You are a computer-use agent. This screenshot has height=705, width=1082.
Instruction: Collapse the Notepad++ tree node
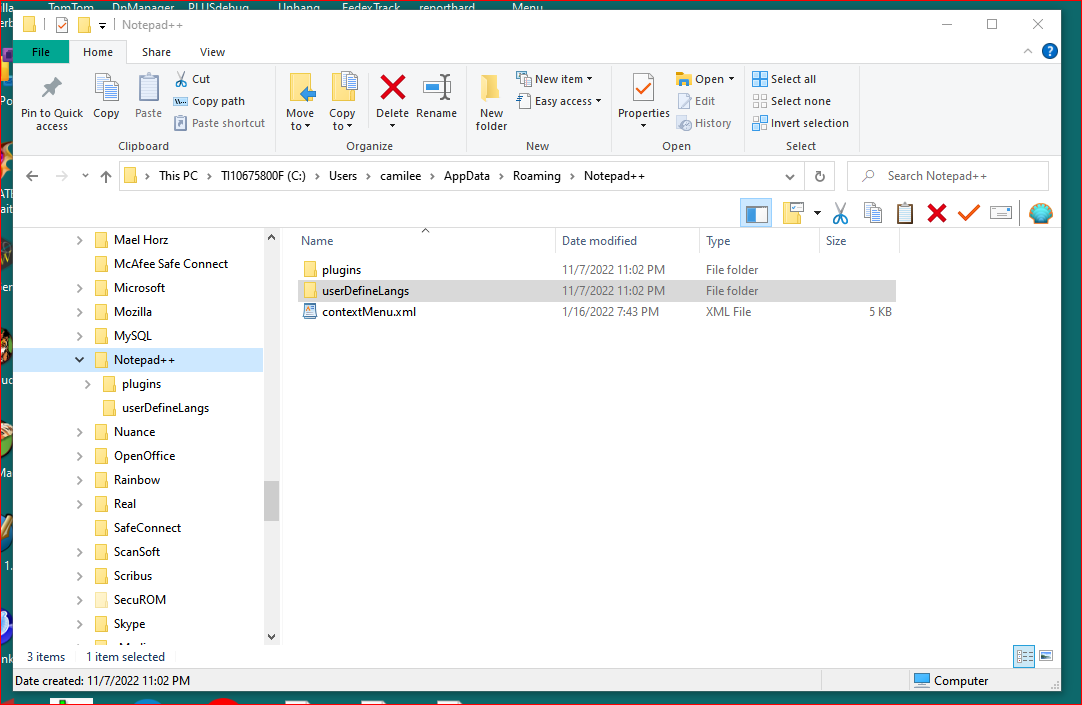click(79, 360)
